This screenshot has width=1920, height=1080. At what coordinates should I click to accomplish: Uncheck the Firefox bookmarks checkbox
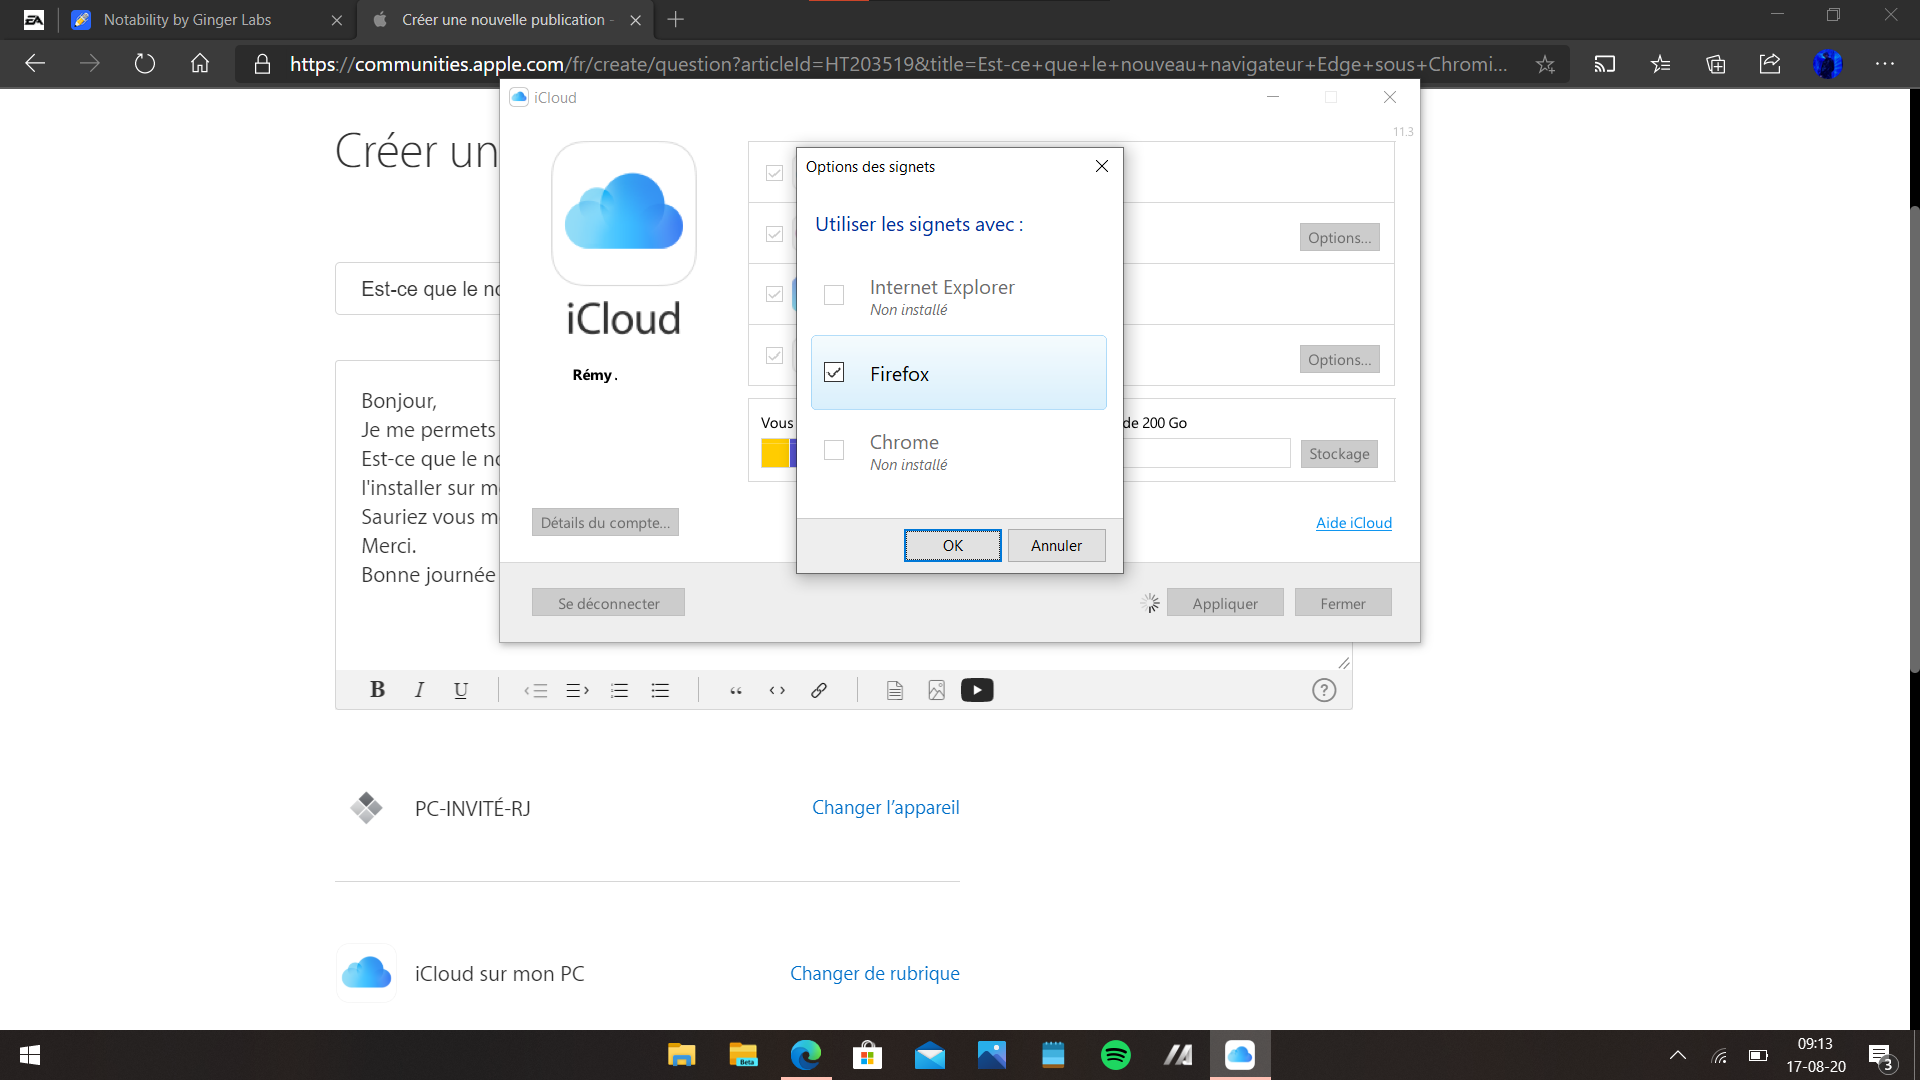834,373
